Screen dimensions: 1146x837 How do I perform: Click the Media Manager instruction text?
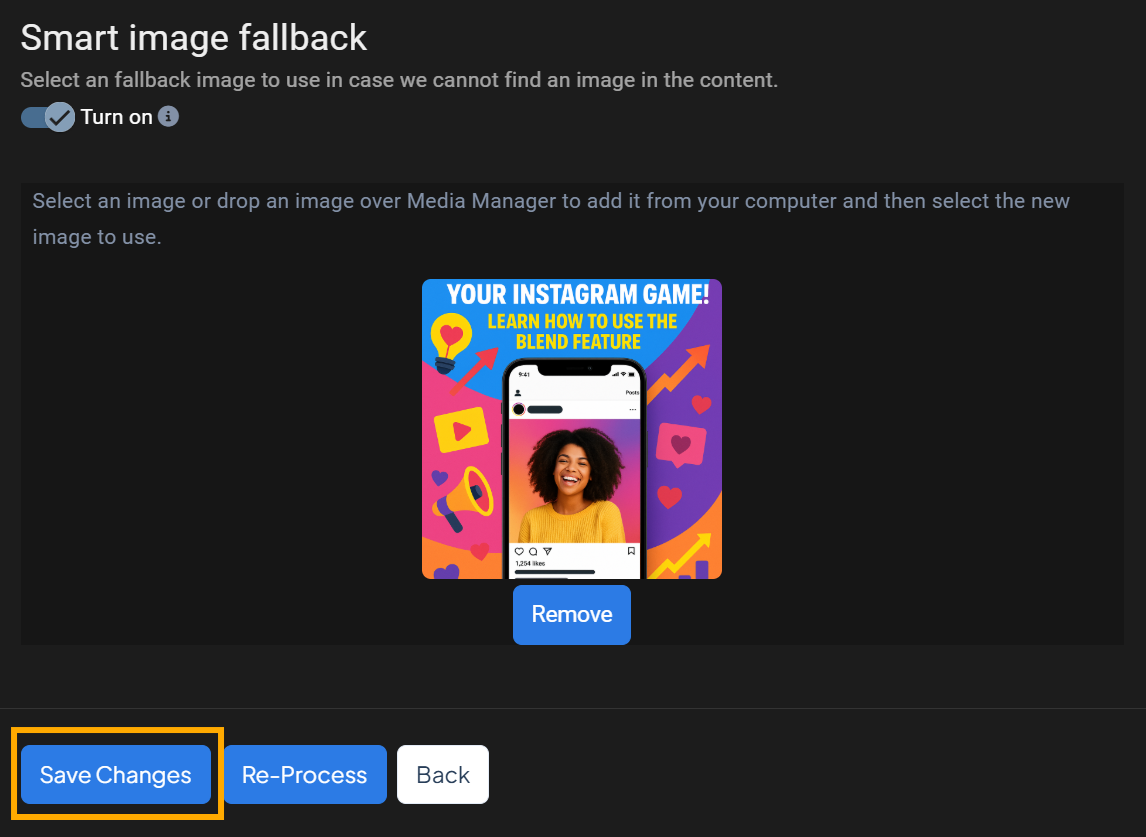[x=551, y=219]
